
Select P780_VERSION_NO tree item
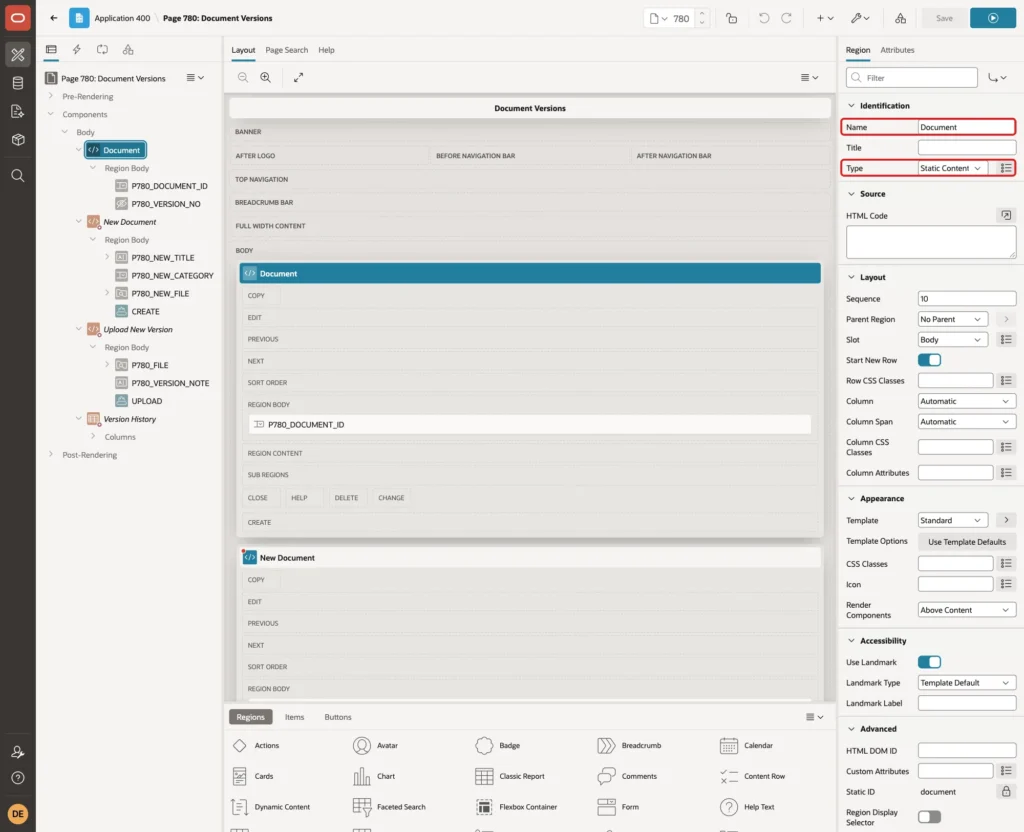158,204
